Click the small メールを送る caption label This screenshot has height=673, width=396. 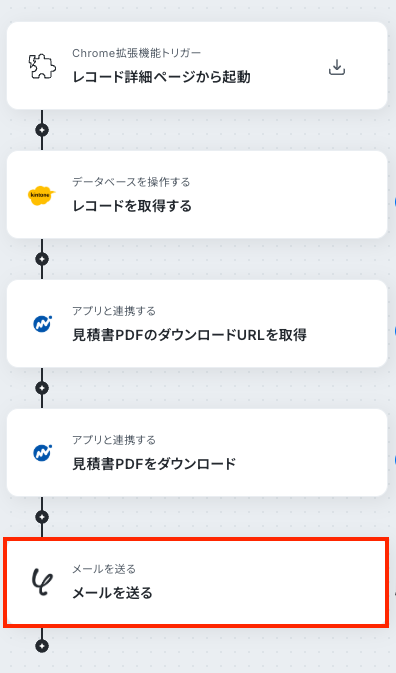pos(104,569)
